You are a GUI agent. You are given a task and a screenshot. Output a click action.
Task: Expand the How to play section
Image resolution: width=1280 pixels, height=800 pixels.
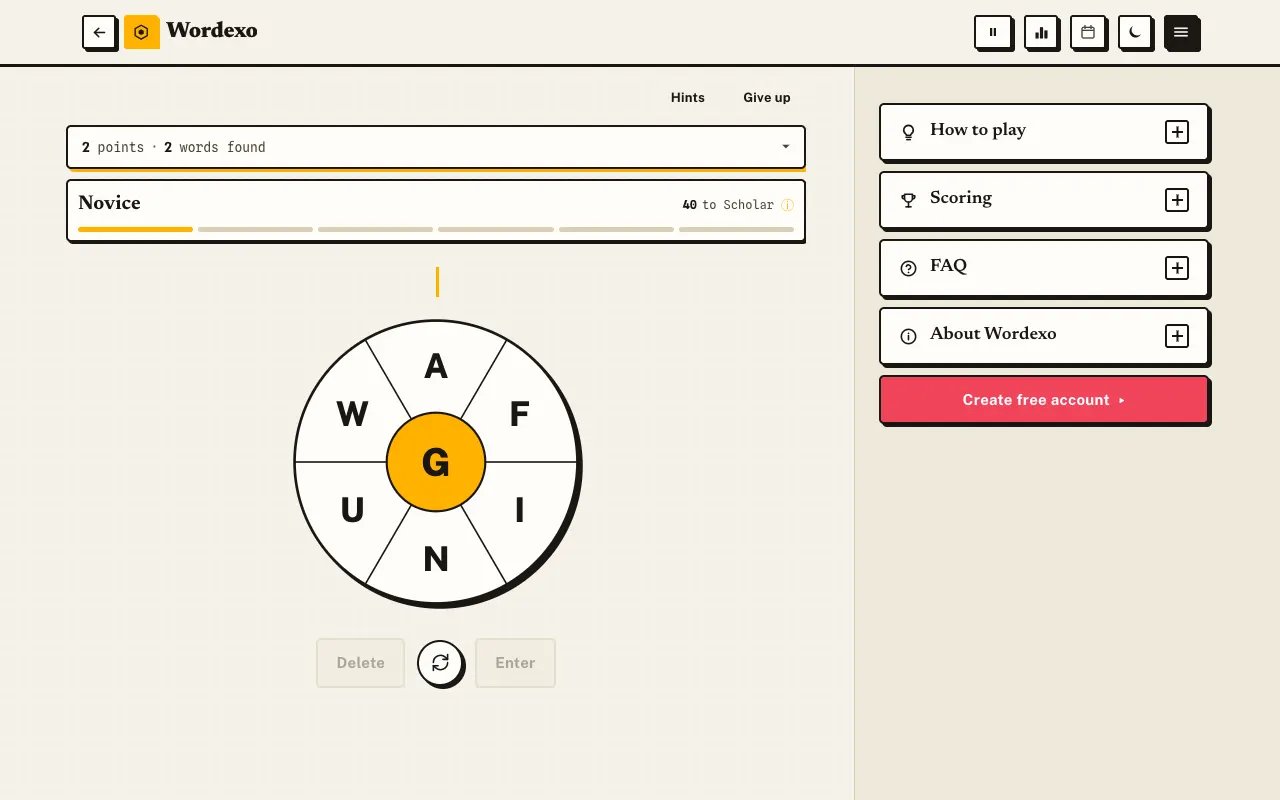point(1177,132)
